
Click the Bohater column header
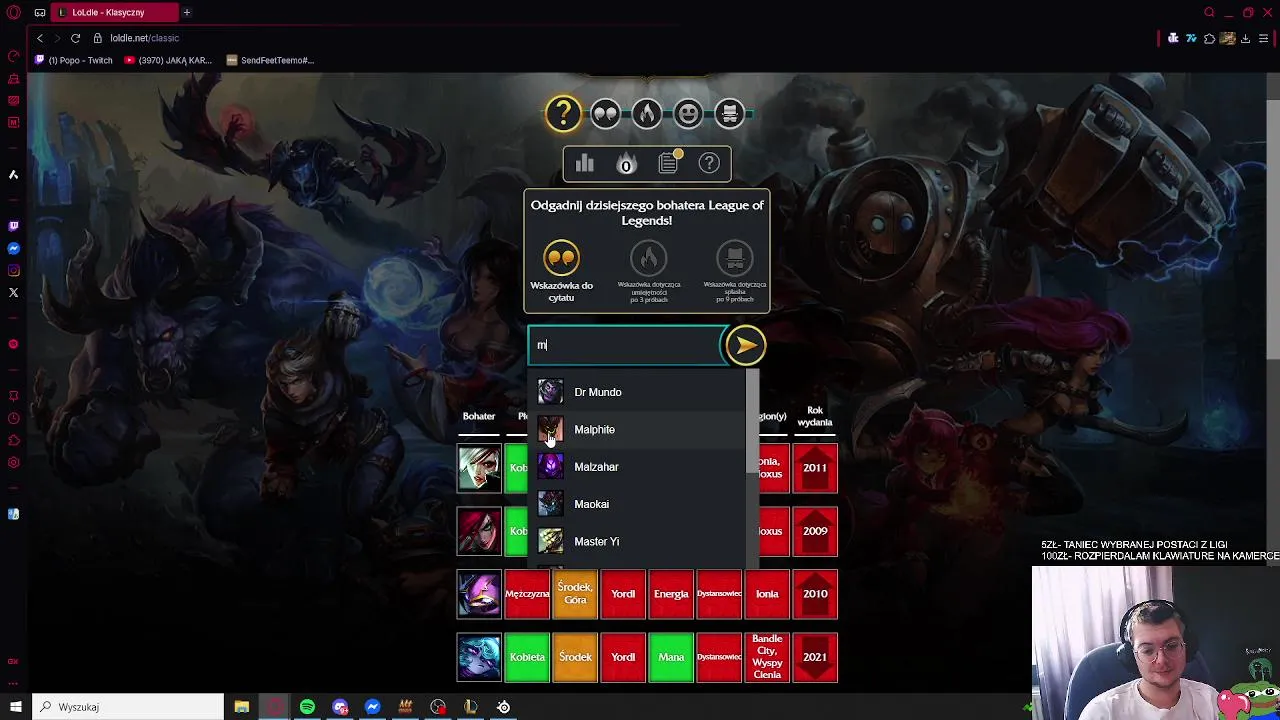pyautogui.click(x=479, y=416)
